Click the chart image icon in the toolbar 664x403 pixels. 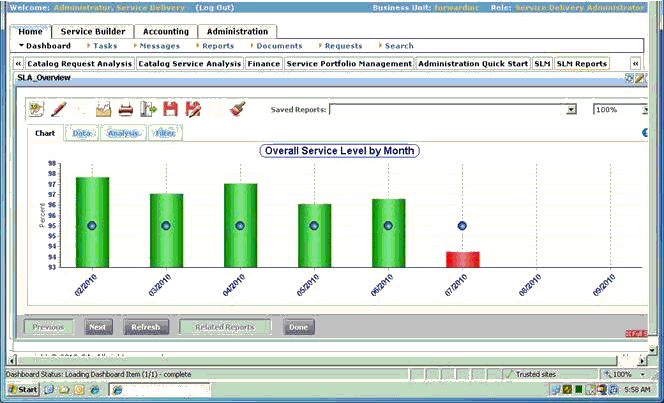[x=103, y=109]
